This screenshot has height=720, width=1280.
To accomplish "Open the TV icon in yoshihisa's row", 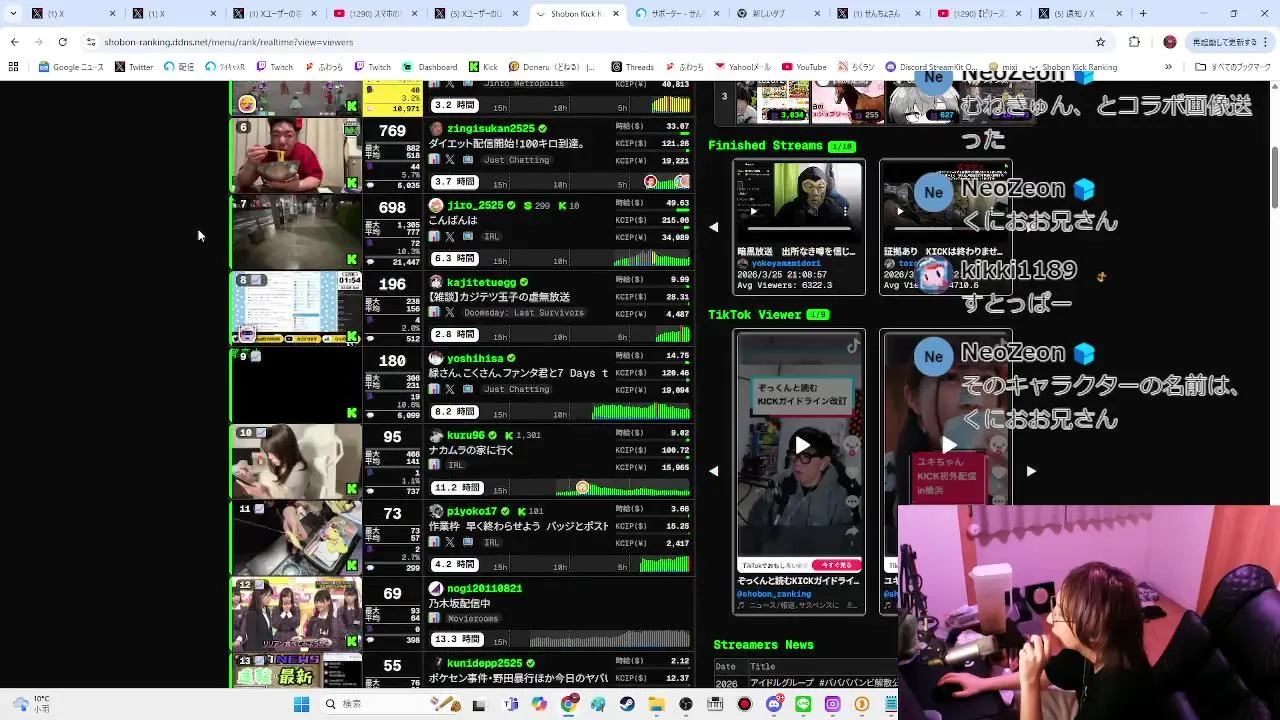I will click(x=467, y=389).
